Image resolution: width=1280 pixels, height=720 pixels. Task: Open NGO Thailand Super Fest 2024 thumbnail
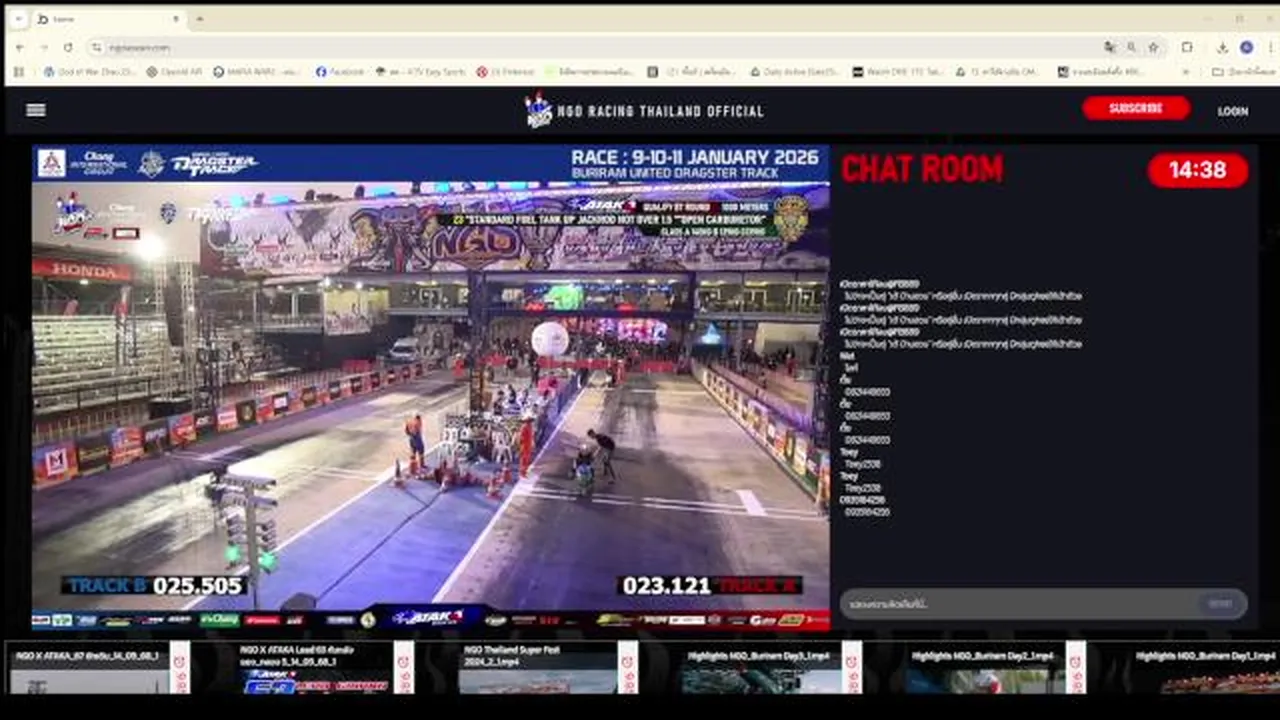click(536, 668)
